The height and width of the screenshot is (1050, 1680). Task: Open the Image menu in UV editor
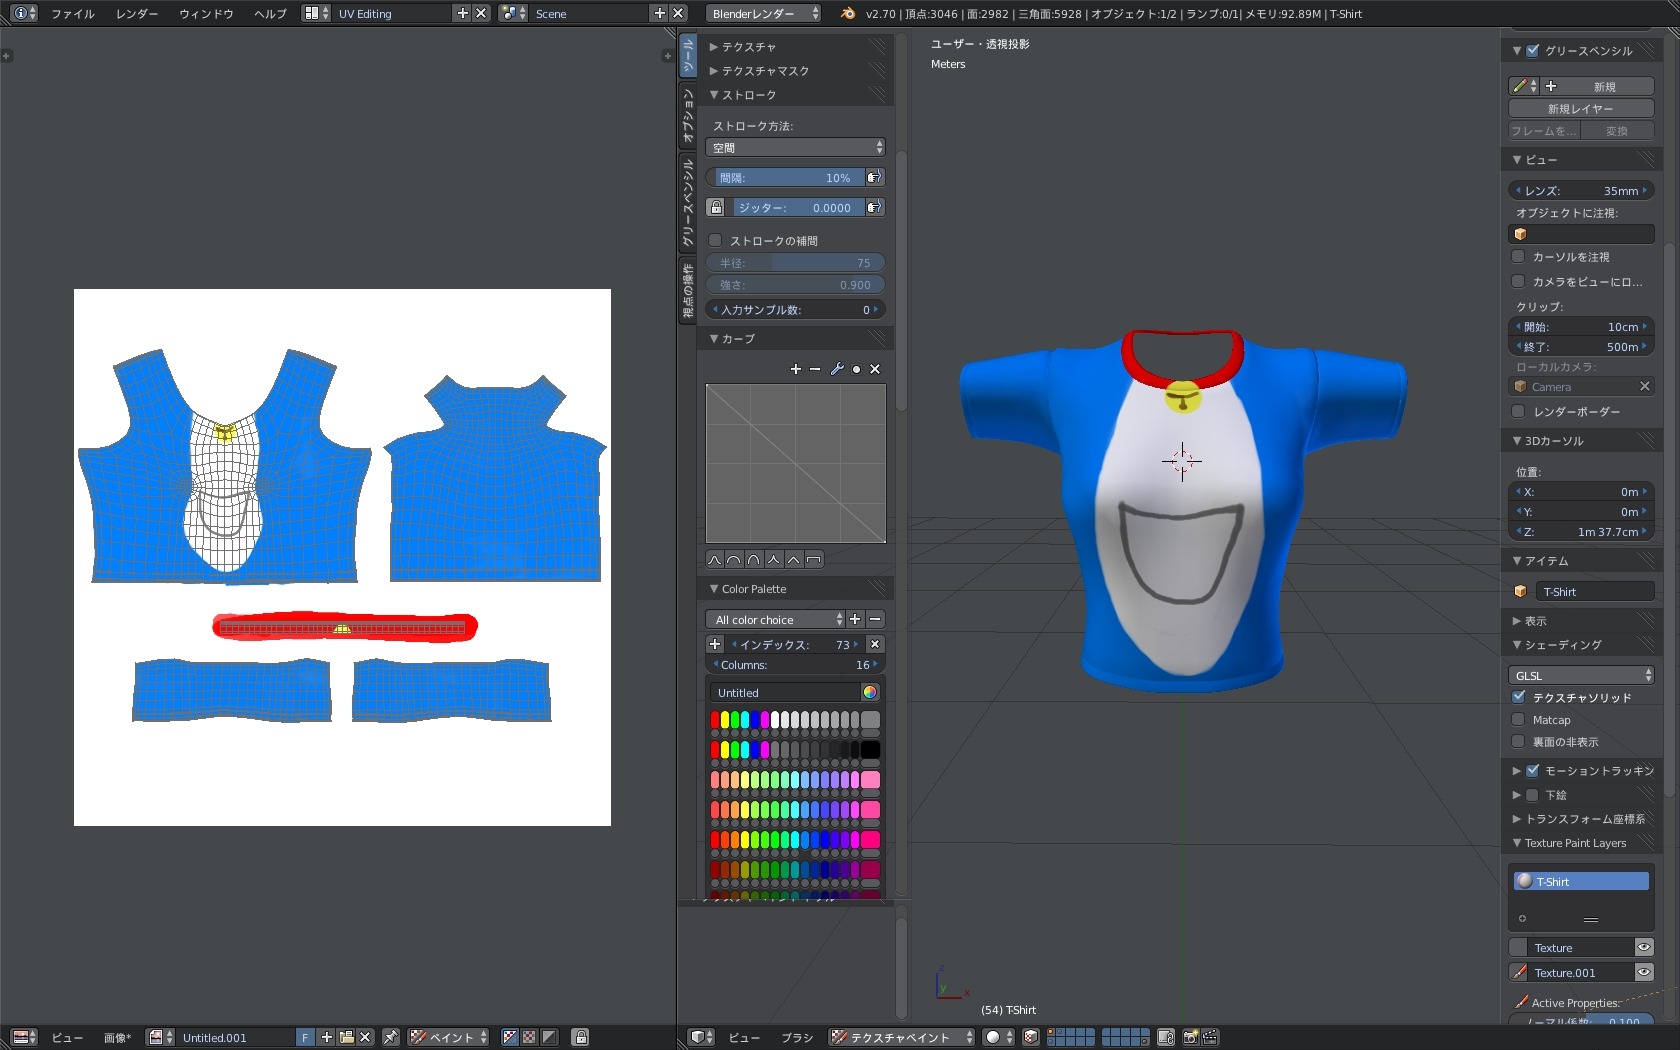pos(117,1037)
